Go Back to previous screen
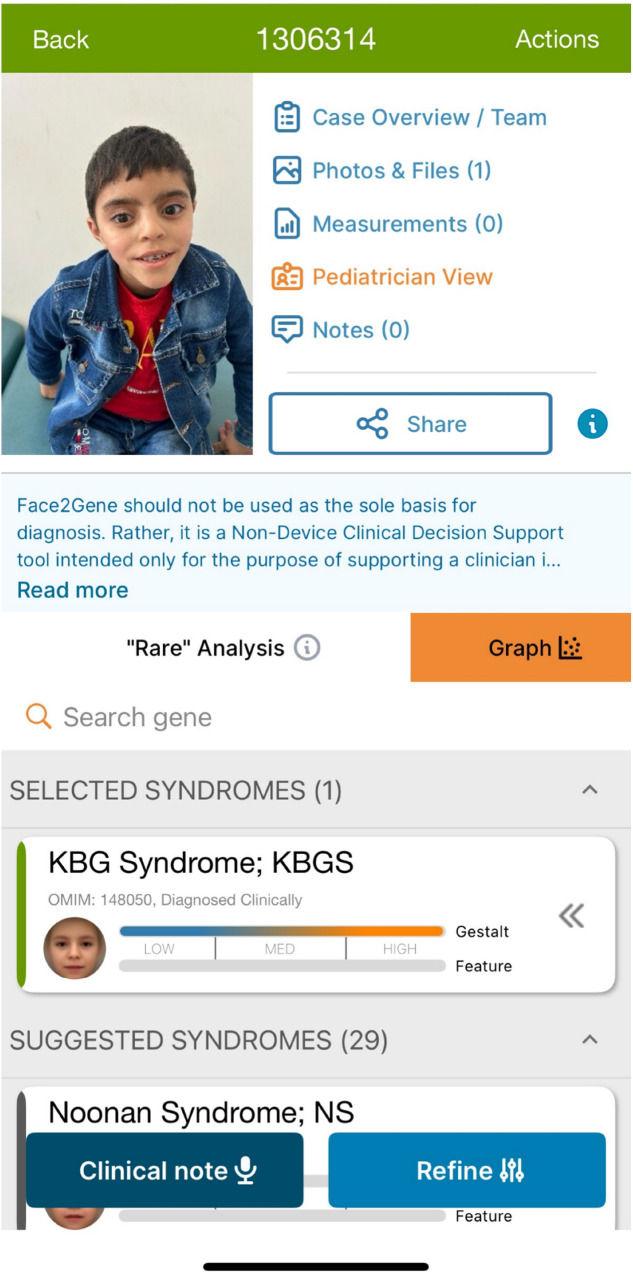Image resolution: width=633 pixels, height=1274 pixels. pos(61,39)
